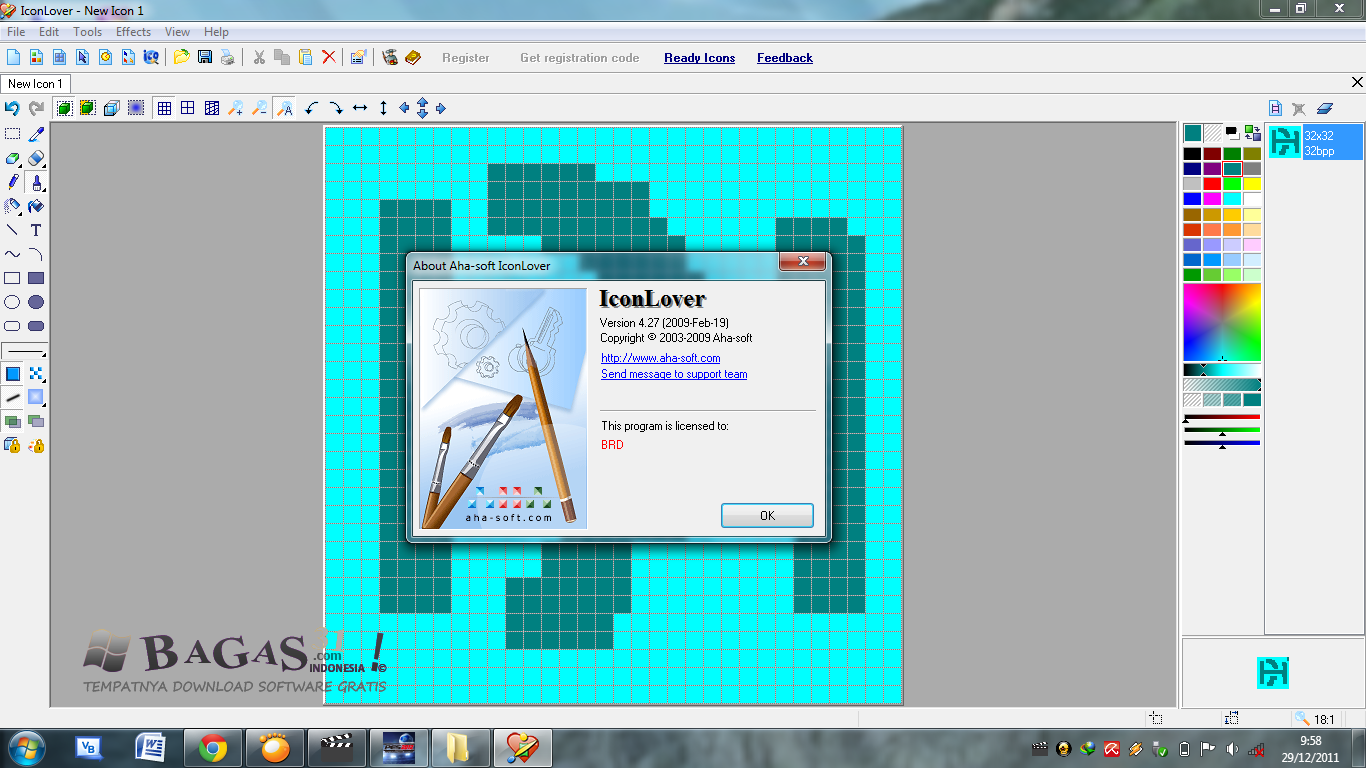The image size is (1366, 768).
Task: Toggle the solid blue square fill mode
Action: [12, 373]
